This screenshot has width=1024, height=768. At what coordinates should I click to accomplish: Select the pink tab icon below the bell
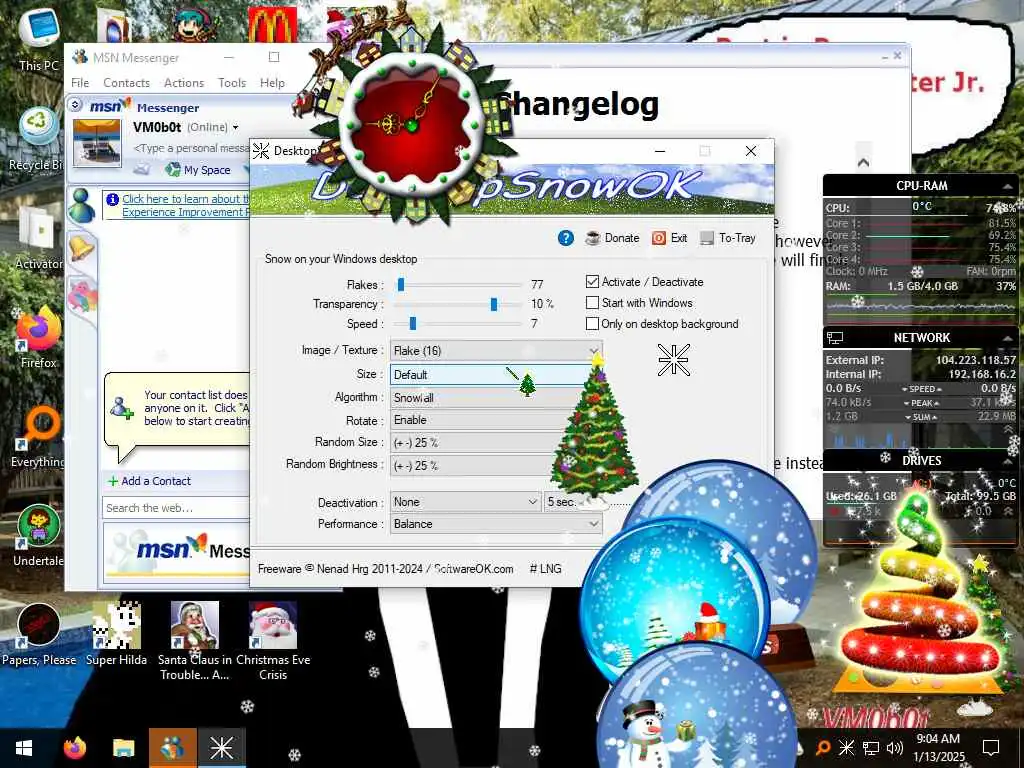[82, 295]
